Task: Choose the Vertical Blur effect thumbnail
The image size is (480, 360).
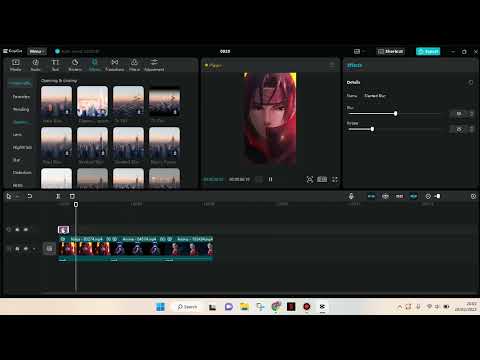Action: point(92,143)
